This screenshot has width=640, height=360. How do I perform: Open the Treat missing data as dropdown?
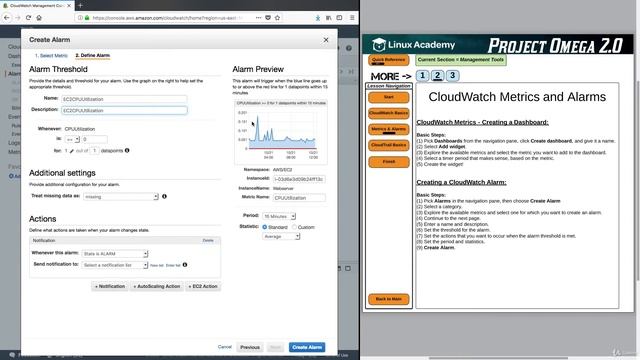(x=121, y=197)
